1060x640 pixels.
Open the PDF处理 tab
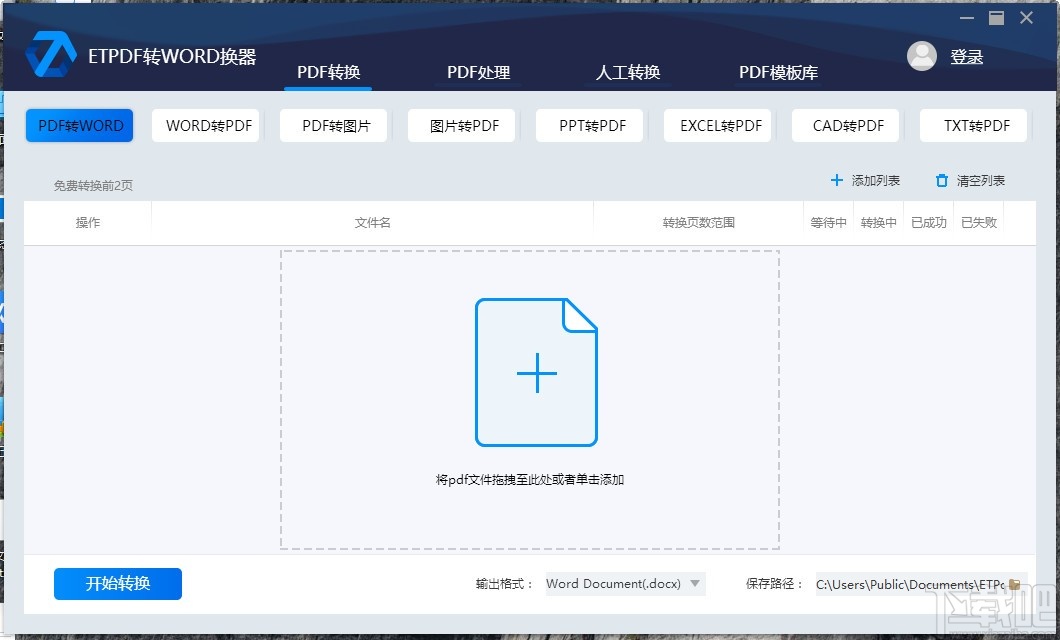click(479, 72)
